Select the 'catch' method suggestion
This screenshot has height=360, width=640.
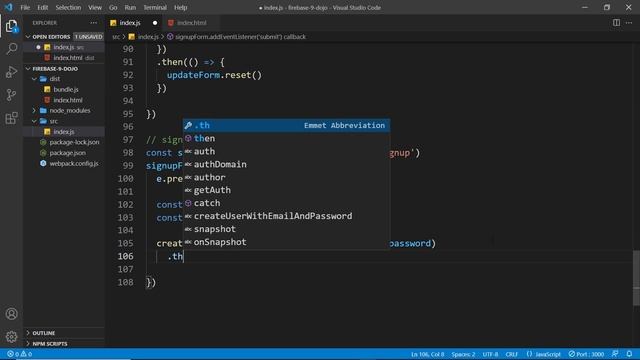point(286,203)
